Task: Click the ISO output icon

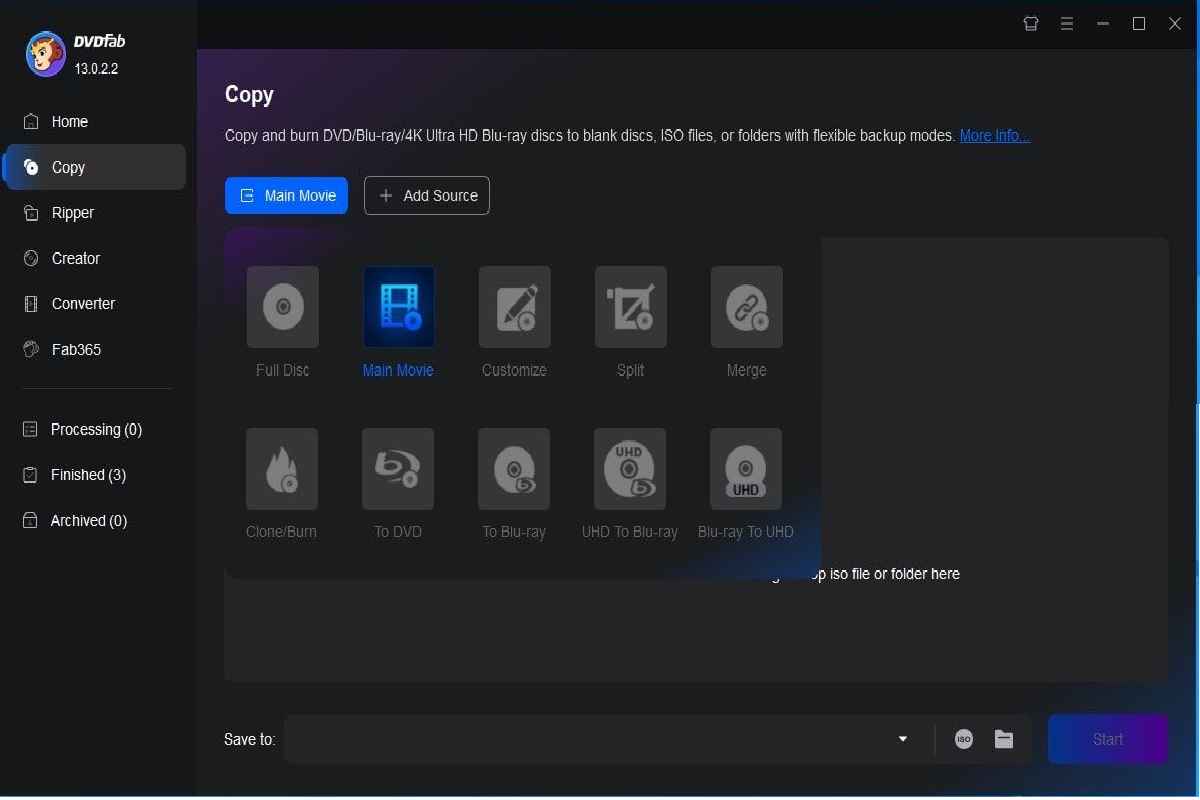Action: click(963, 739)
